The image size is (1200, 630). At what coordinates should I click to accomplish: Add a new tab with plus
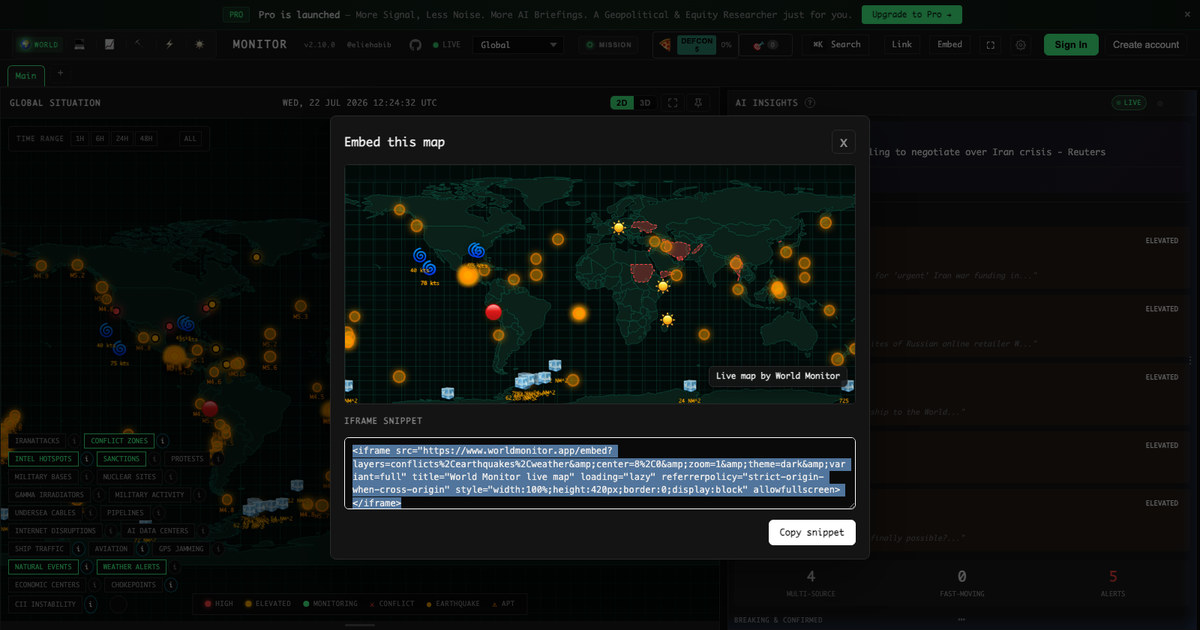(59, 73)
